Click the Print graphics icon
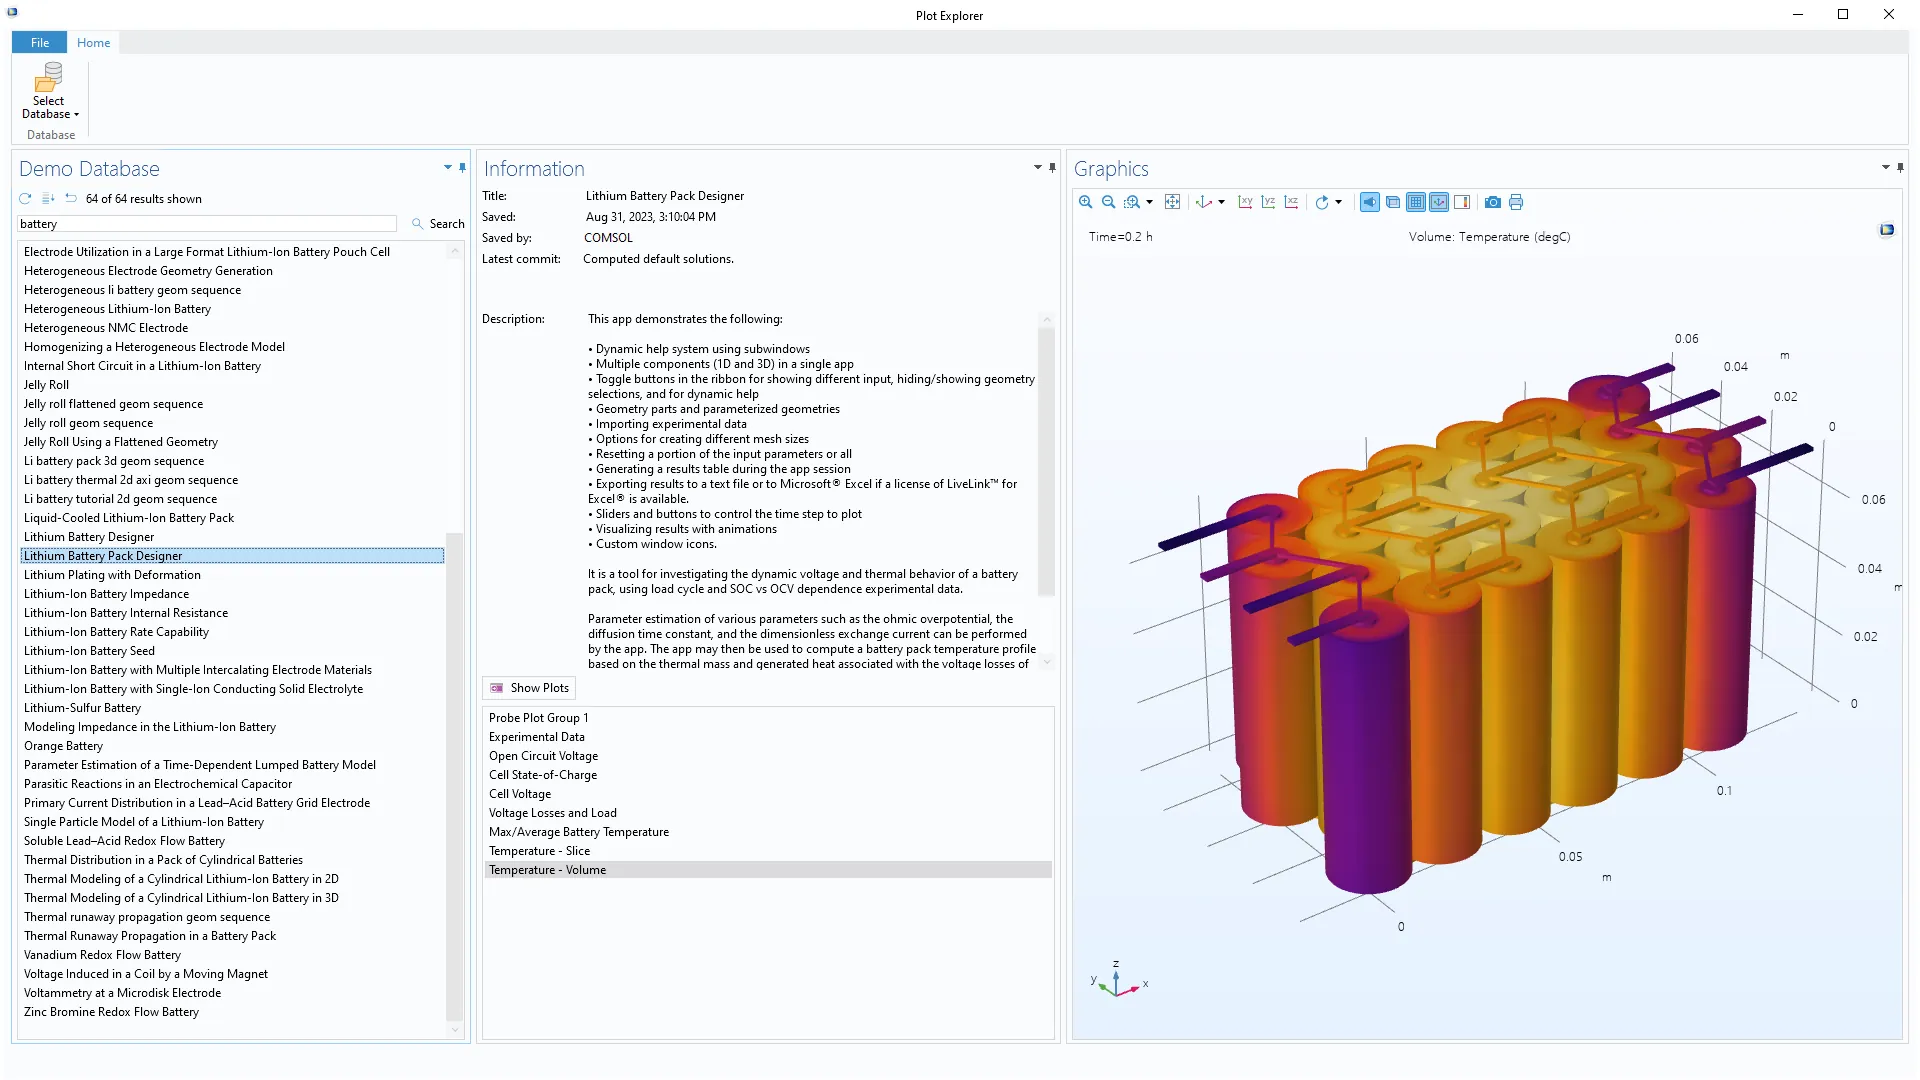1920x1080 pixels. 1516,202
